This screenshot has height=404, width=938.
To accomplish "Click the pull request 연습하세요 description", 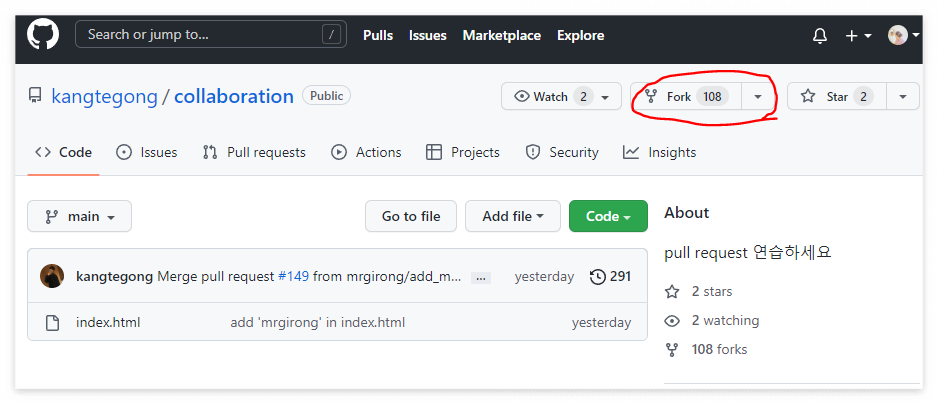I will (x=748, y=252).
